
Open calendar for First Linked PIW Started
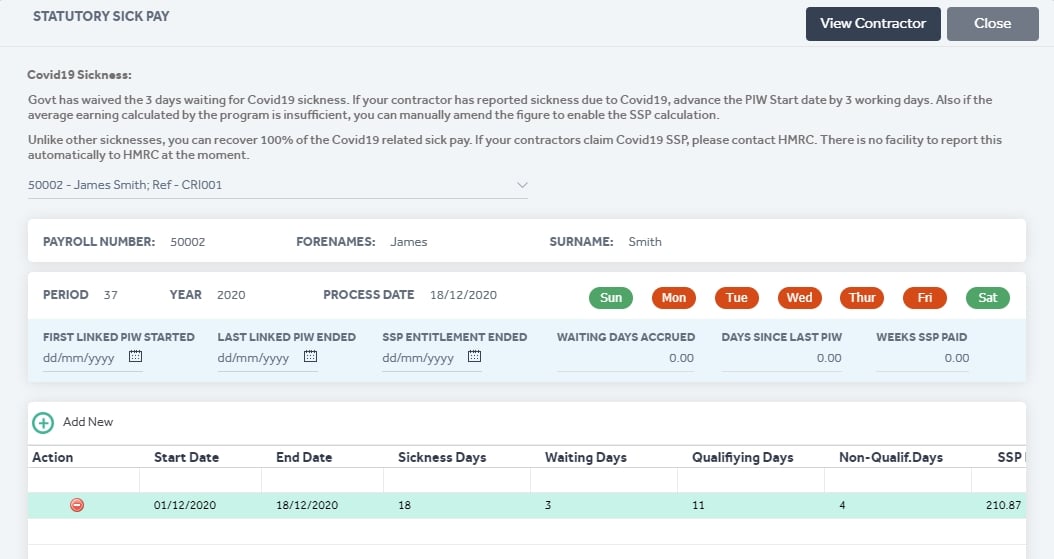pyautogui.click(x=135, y=357)
